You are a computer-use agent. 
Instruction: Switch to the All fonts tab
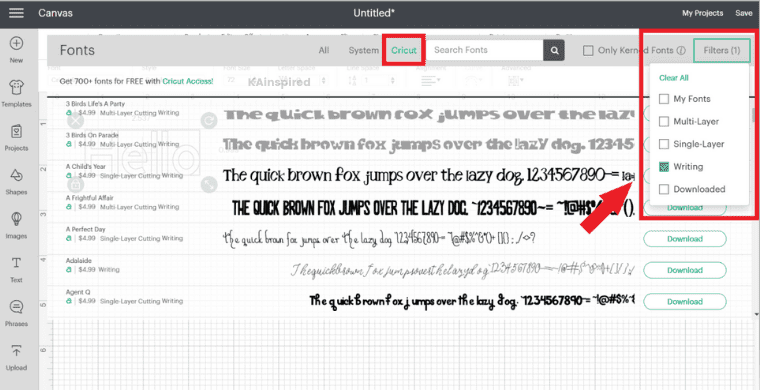[324, 50]
